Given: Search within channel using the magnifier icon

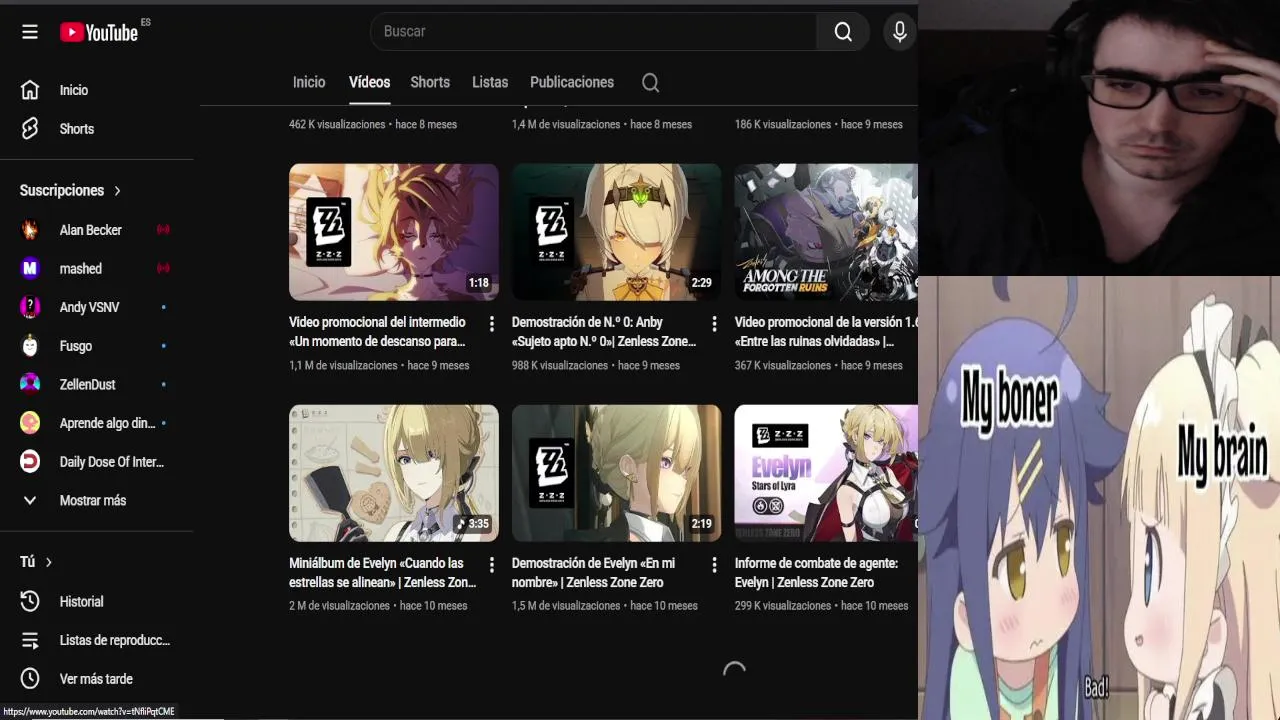Looking at the screenshot, I should point(651,83).
